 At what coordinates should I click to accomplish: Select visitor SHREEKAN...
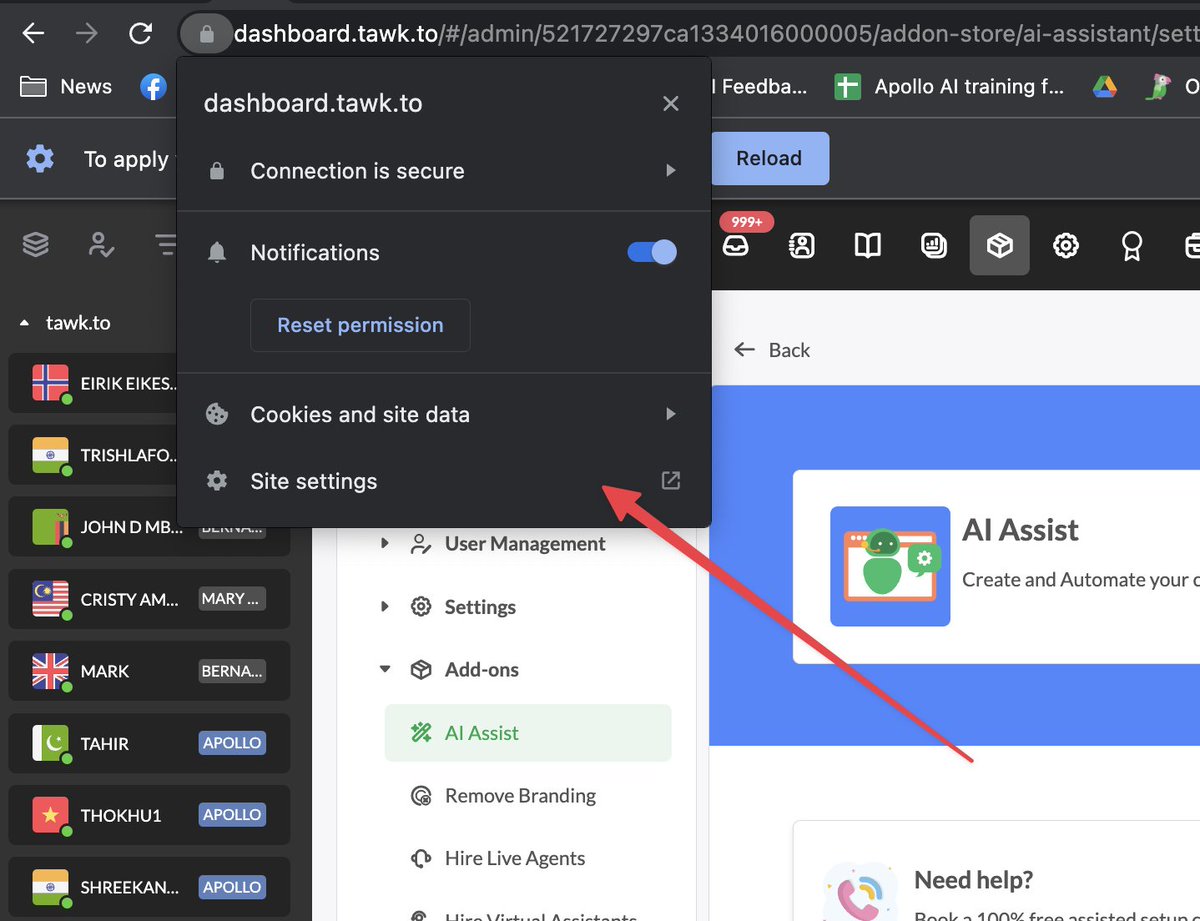click(150, 887)
